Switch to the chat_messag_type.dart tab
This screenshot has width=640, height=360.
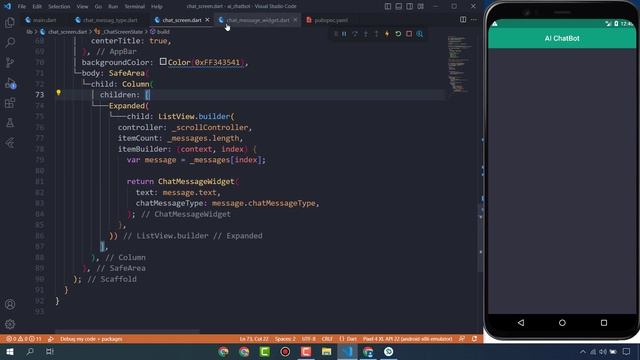point(110,20)
